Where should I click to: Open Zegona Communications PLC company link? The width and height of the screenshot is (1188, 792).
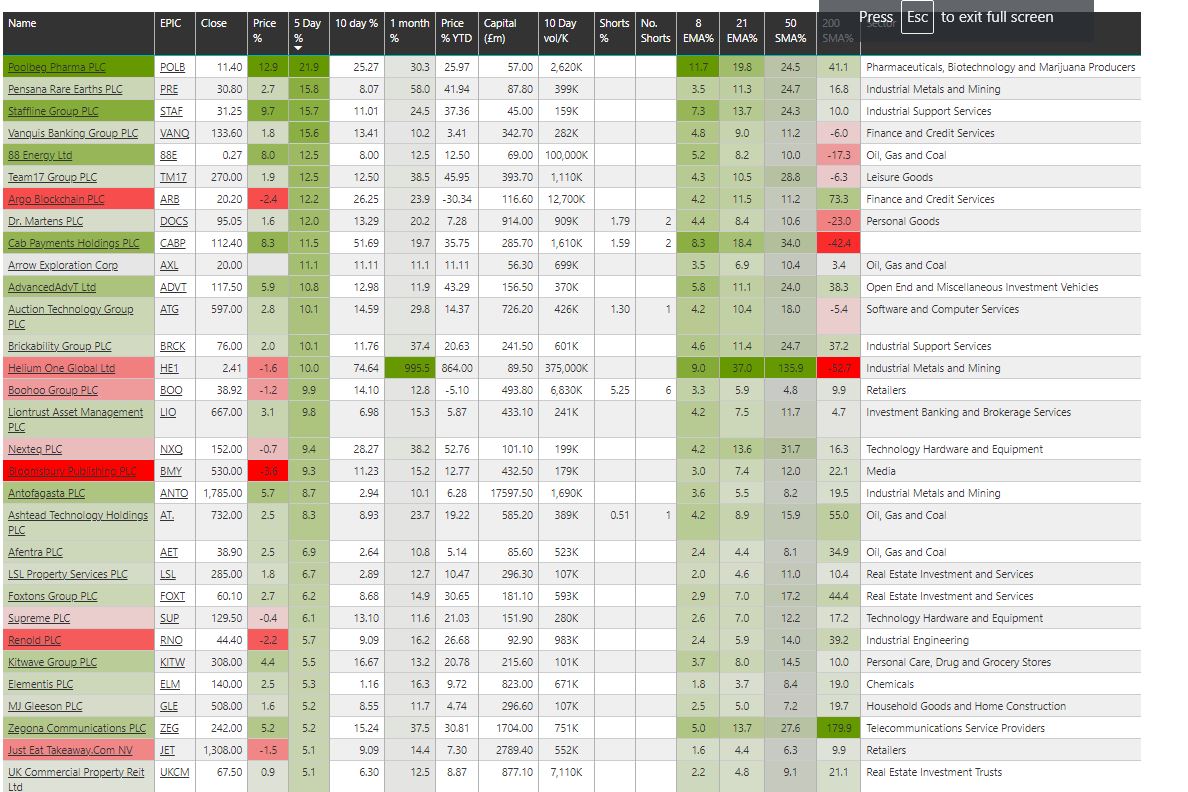coord(77,728)
